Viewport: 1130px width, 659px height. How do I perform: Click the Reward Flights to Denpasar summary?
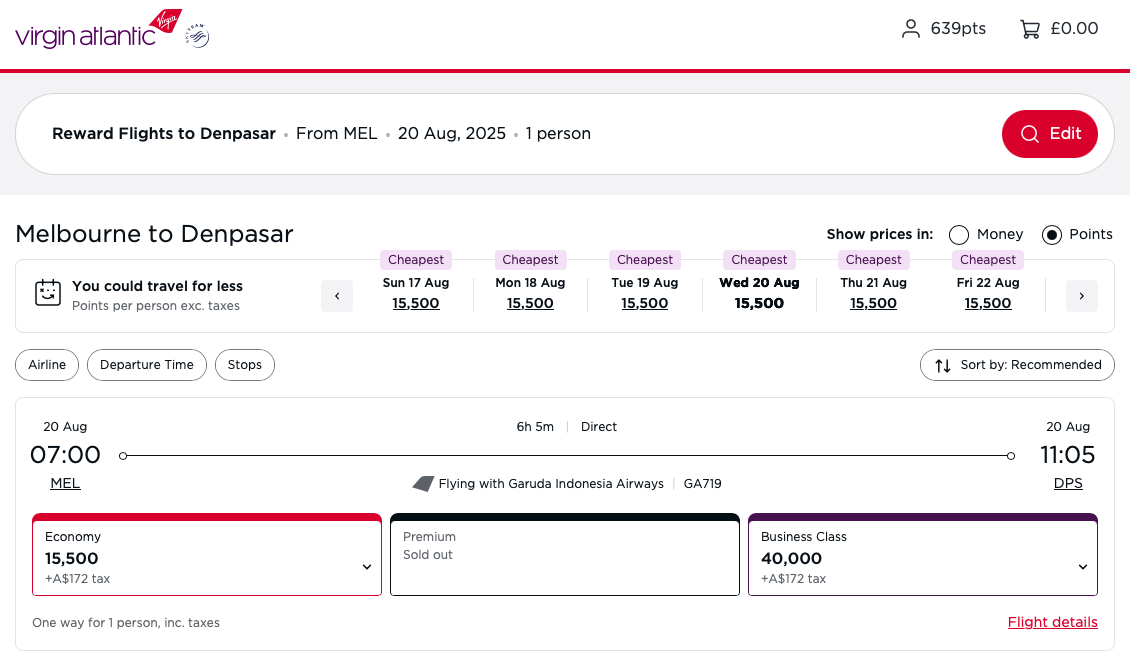pos(164,134)
